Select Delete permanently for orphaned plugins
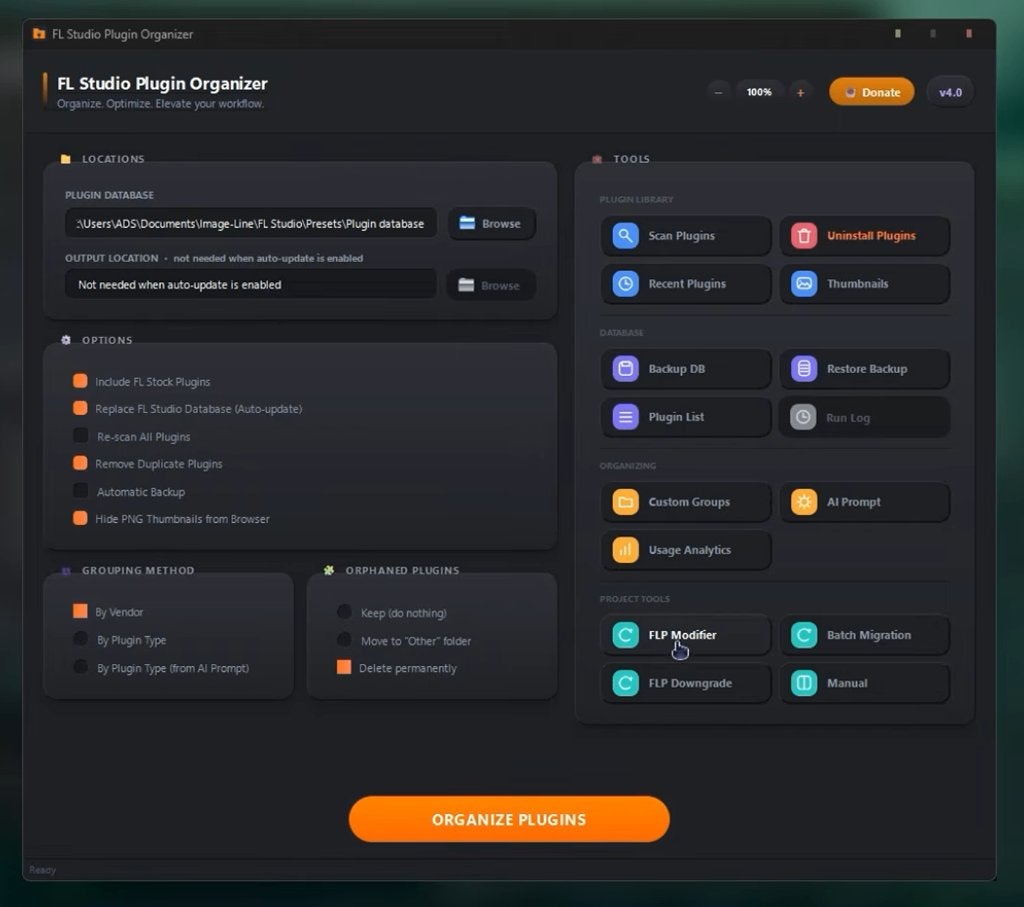The width and height of the screenshot is (1024, 907). point(344,667)
